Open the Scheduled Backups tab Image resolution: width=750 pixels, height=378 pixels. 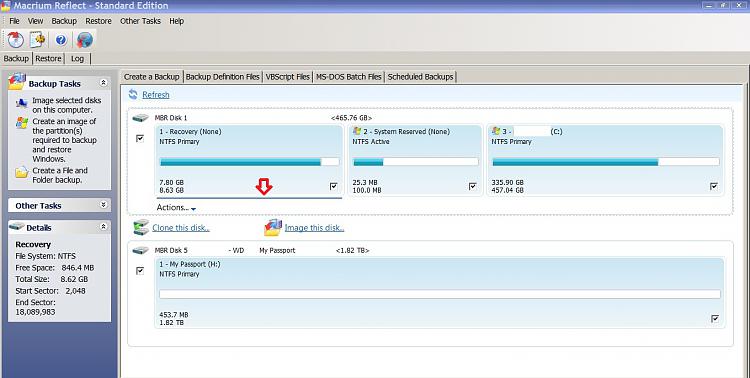pyautogui.click(x=420, y=77)
